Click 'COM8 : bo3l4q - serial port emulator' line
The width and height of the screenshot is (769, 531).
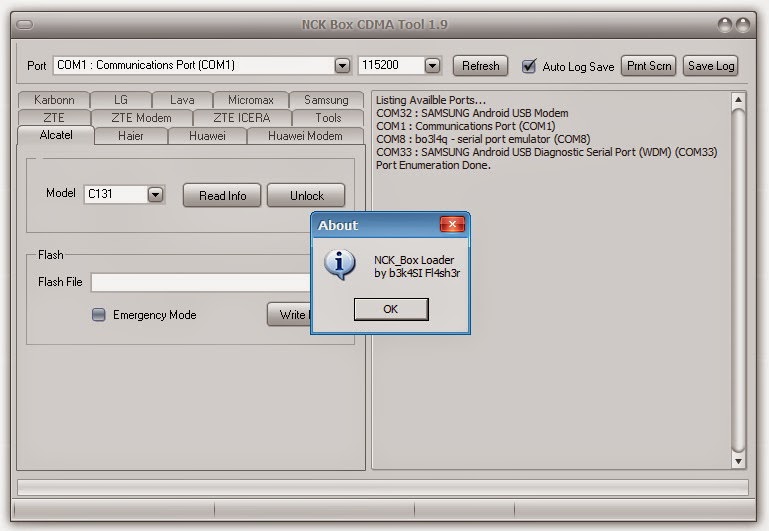pyautogui.click(x=483, y=139)
